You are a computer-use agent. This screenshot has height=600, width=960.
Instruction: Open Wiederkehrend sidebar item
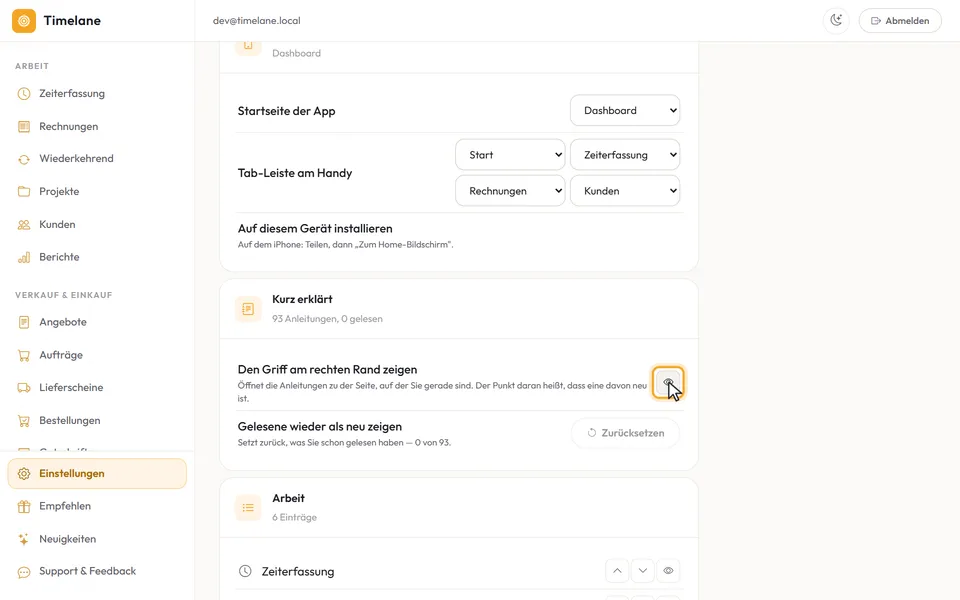click(97, 159)
